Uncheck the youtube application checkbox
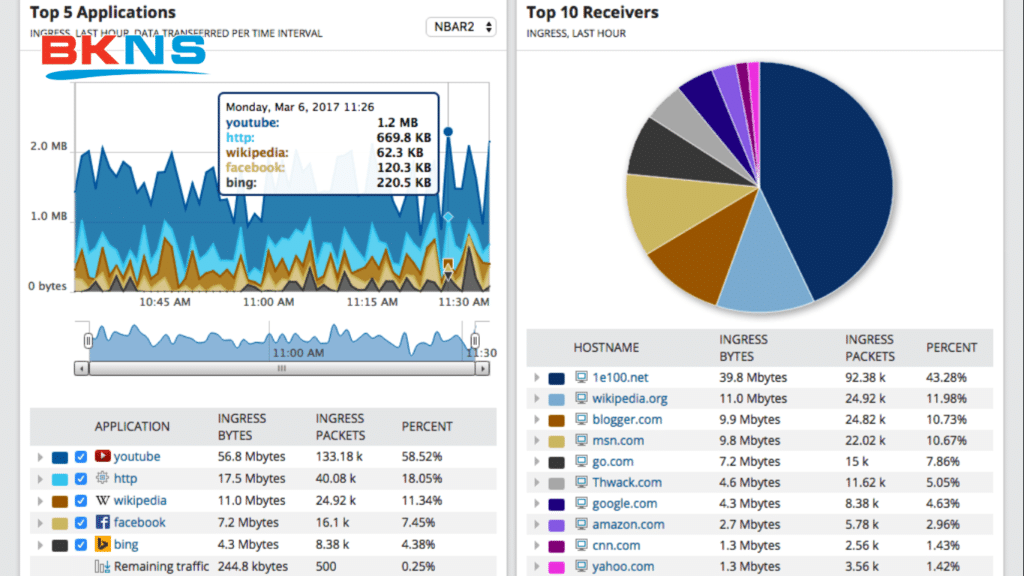Screen dimensions: 1024x576 click(81, 457)
